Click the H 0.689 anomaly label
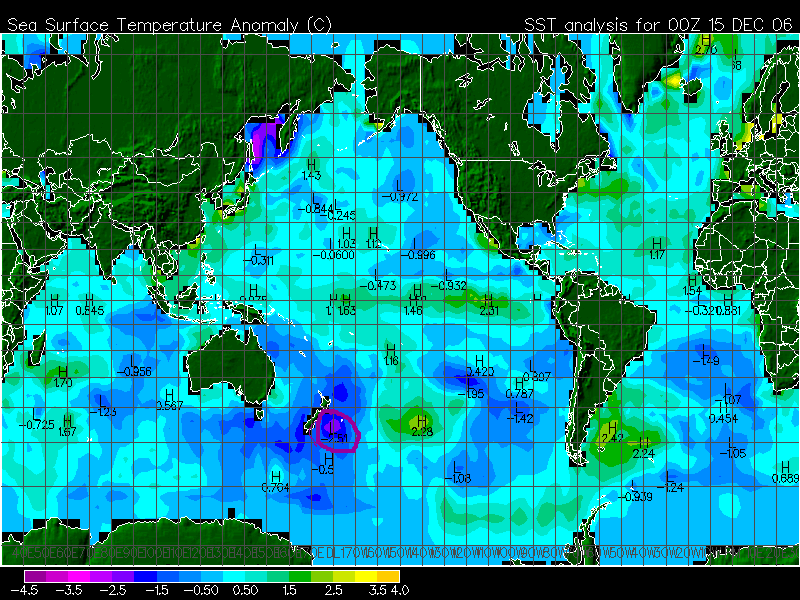The image size is (800, 600). (785, 472)
